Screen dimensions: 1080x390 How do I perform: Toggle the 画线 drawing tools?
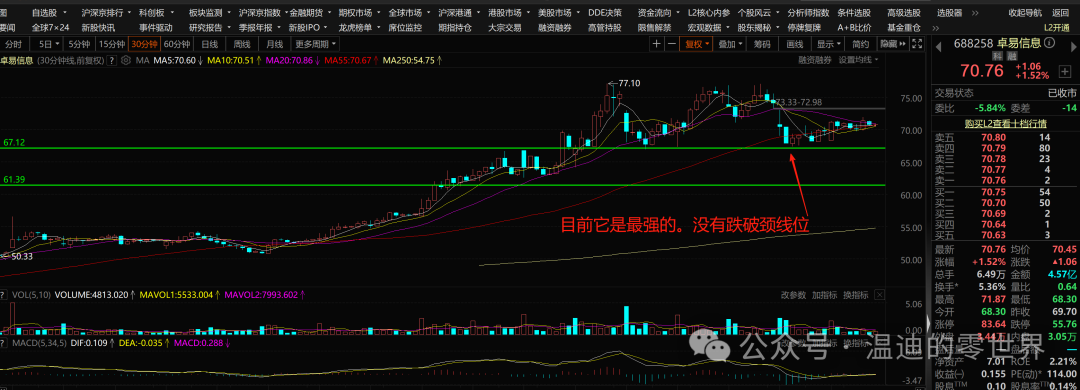795,44
